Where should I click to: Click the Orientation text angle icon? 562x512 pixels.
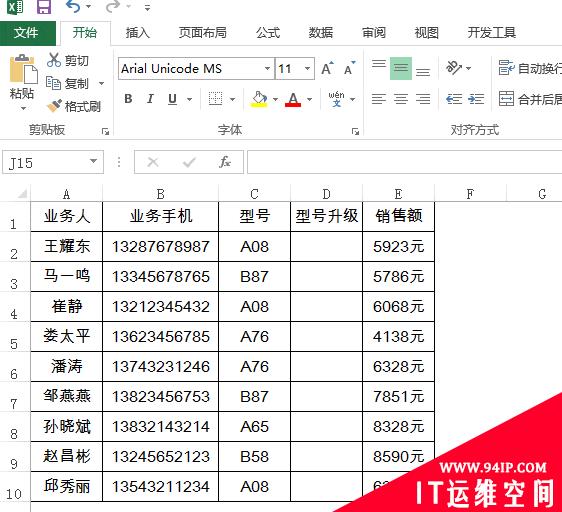(x=454, y=67)
